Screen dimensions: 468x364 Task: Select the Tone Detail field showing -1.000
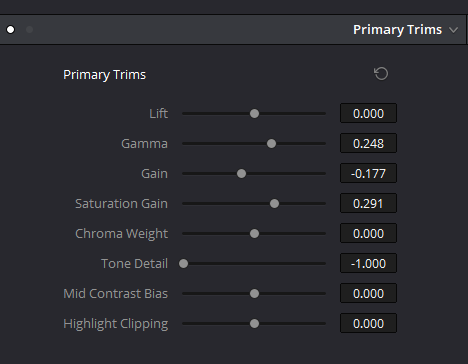pyautogui.click(x=368, y=263)
